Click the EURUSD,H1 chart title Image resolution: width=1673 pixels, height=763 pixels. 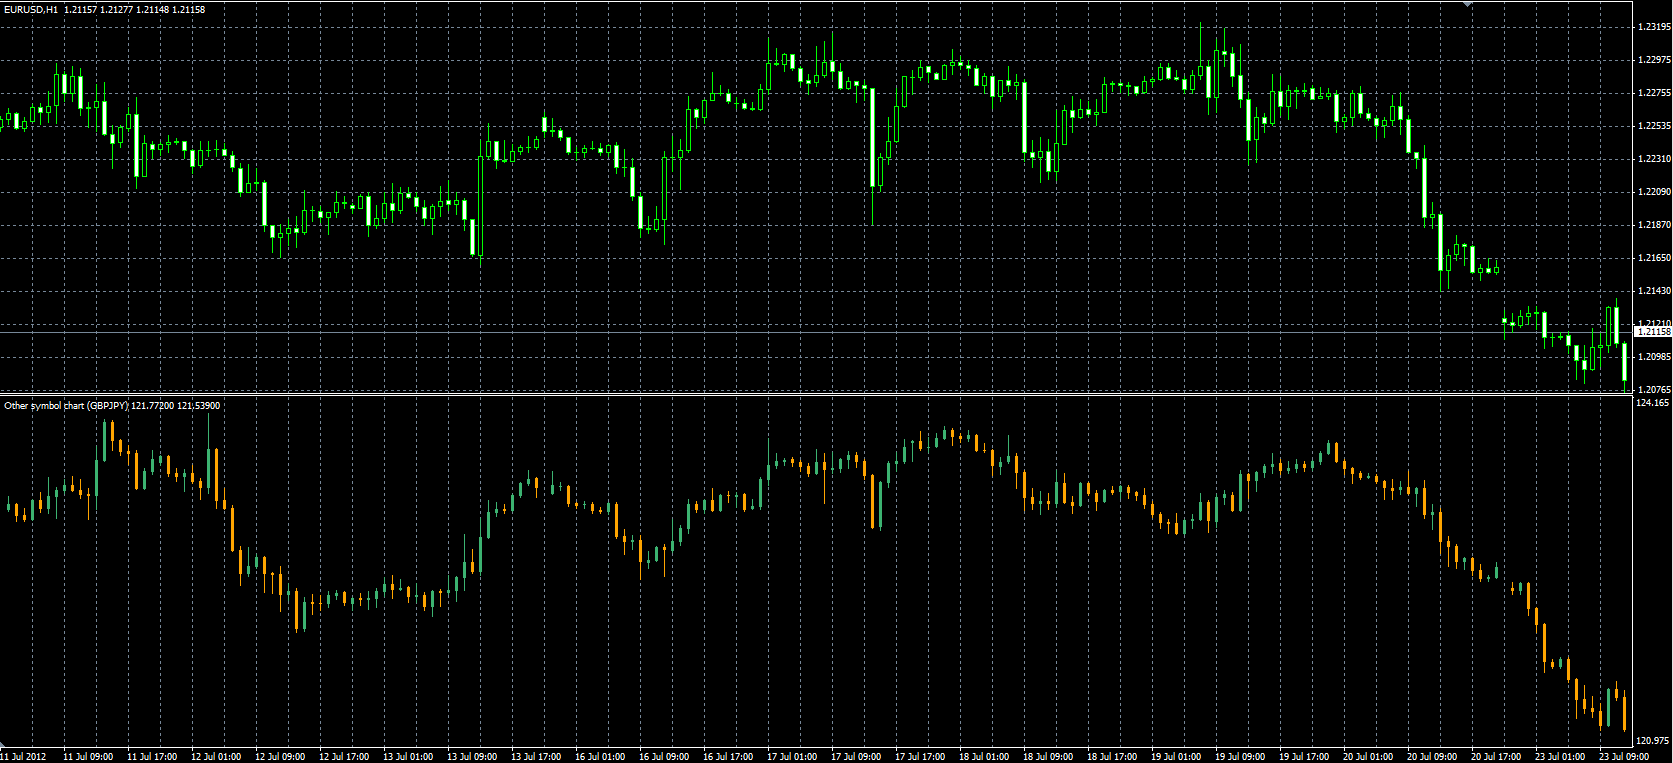click(x=30, y=9)
